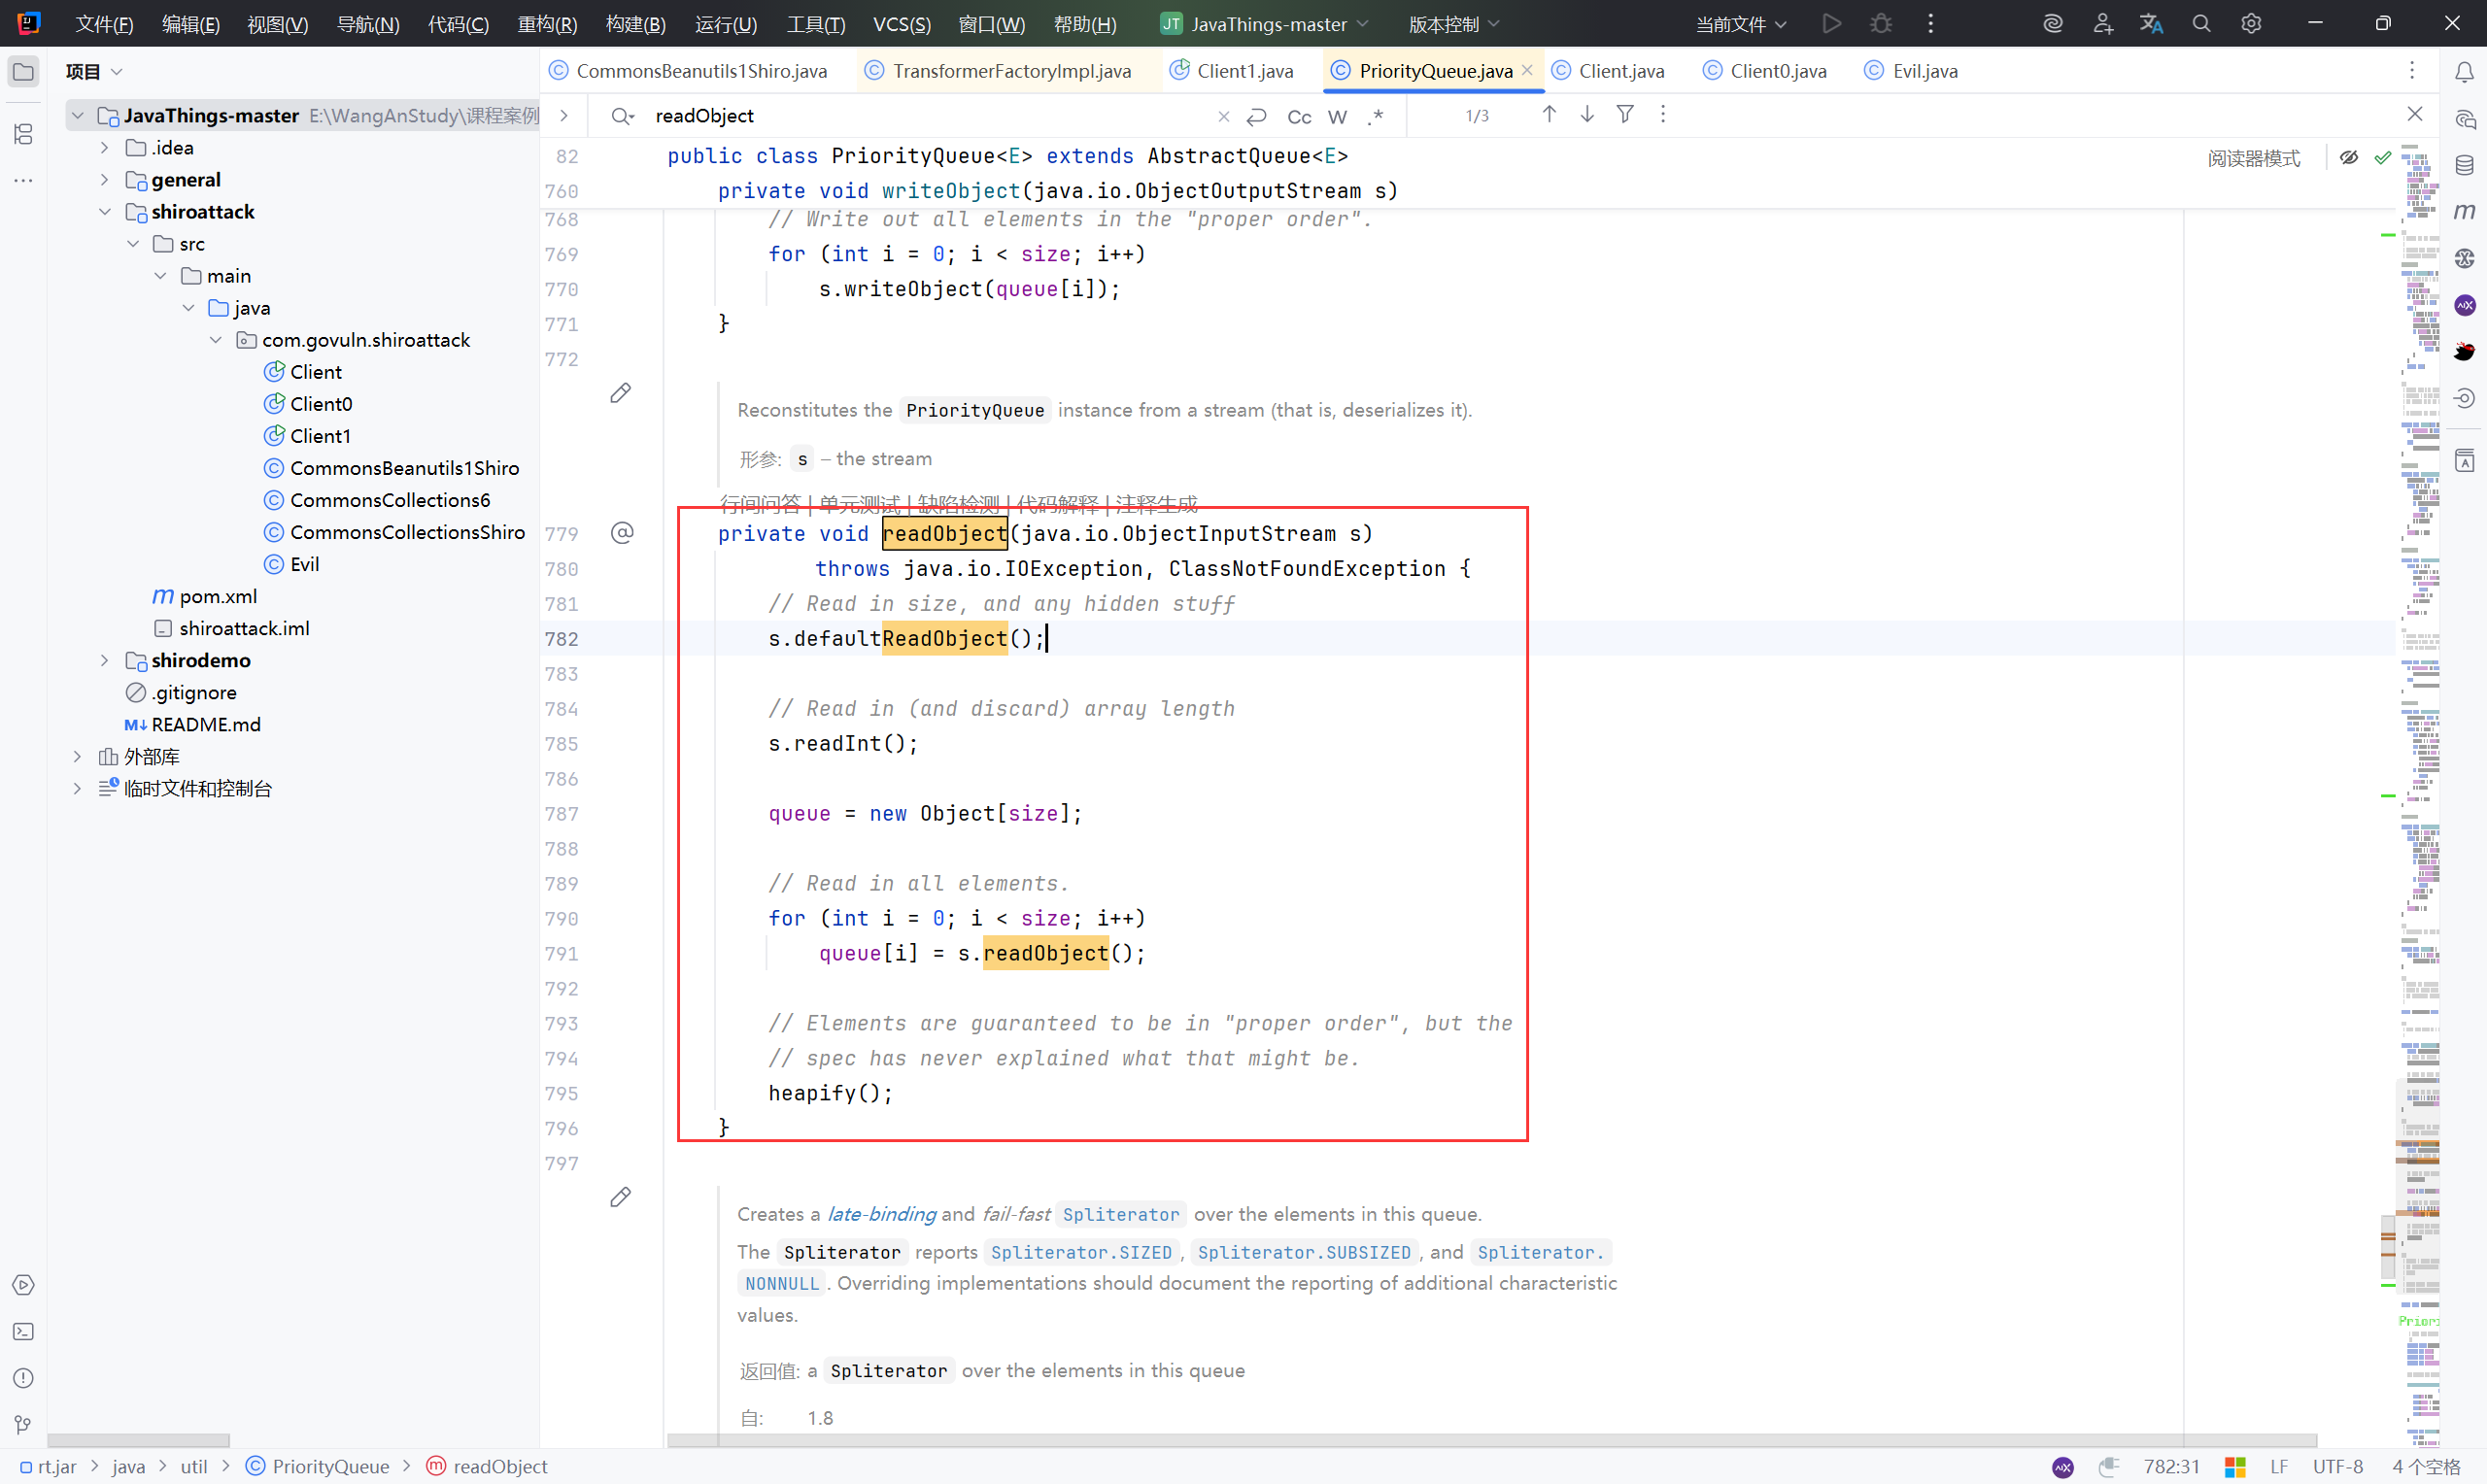
Task: Open the Terminal tool window icon
Action: (x=24, y=1331)
